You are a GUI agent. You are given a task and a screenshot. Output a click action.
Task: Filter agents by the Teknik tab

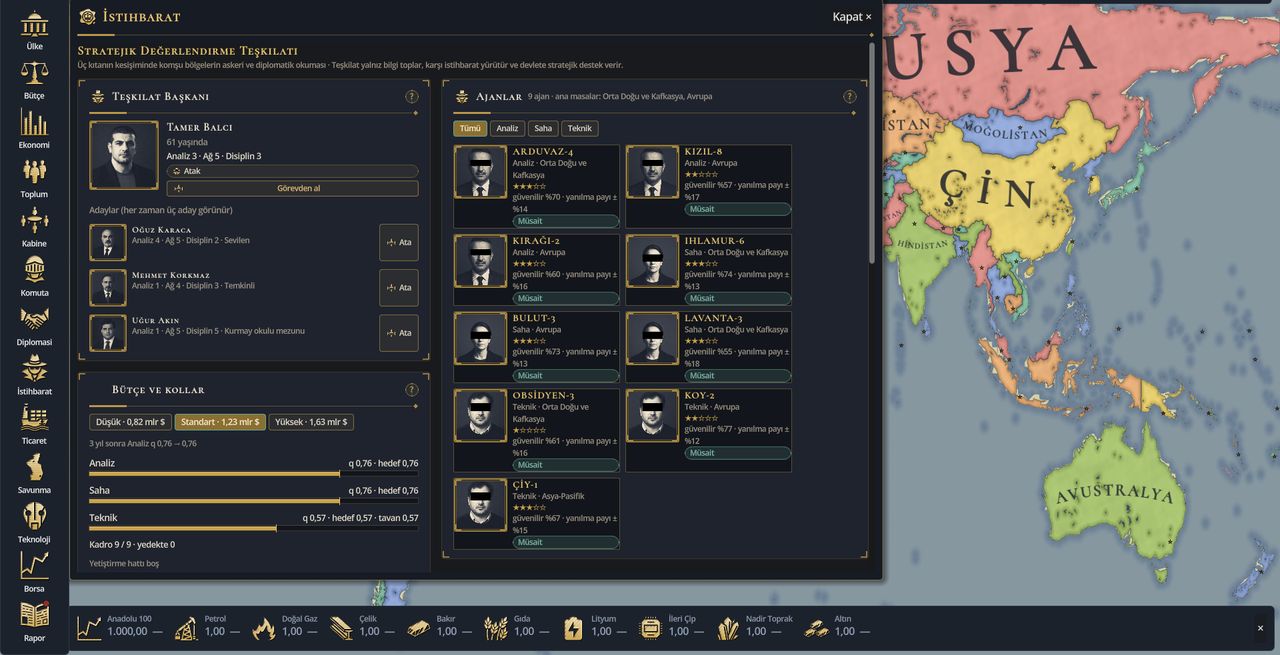(x=580, y=128)
